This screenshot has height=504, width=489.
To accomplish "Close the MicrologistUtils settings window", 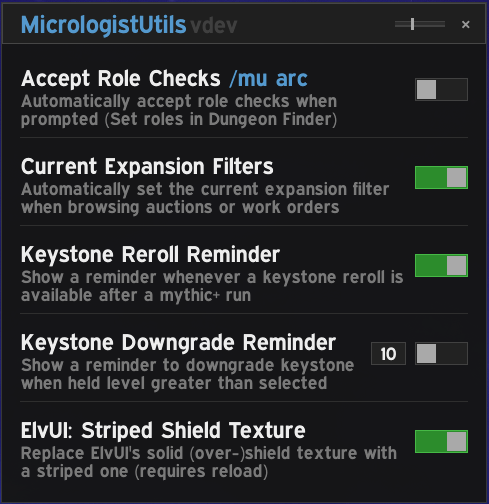I will tap(466, 24).
